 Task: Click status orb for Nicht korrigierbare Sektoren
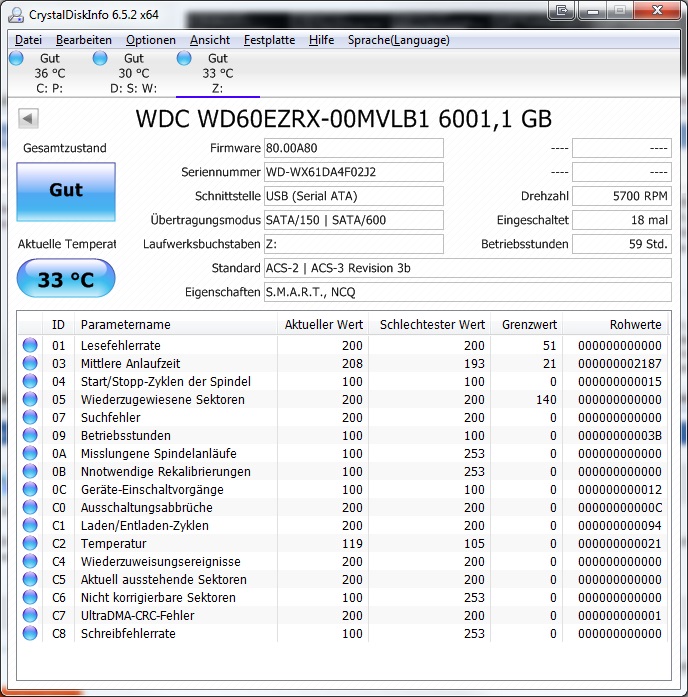click(30, 597)
